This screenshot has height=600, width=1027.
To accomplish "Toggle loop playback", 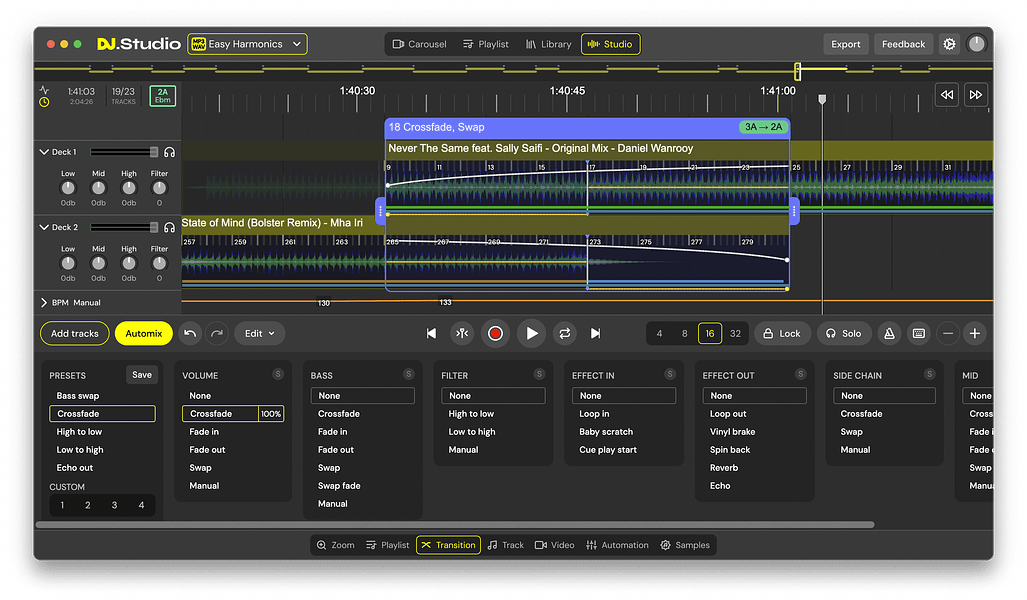I will click(564, 333).
